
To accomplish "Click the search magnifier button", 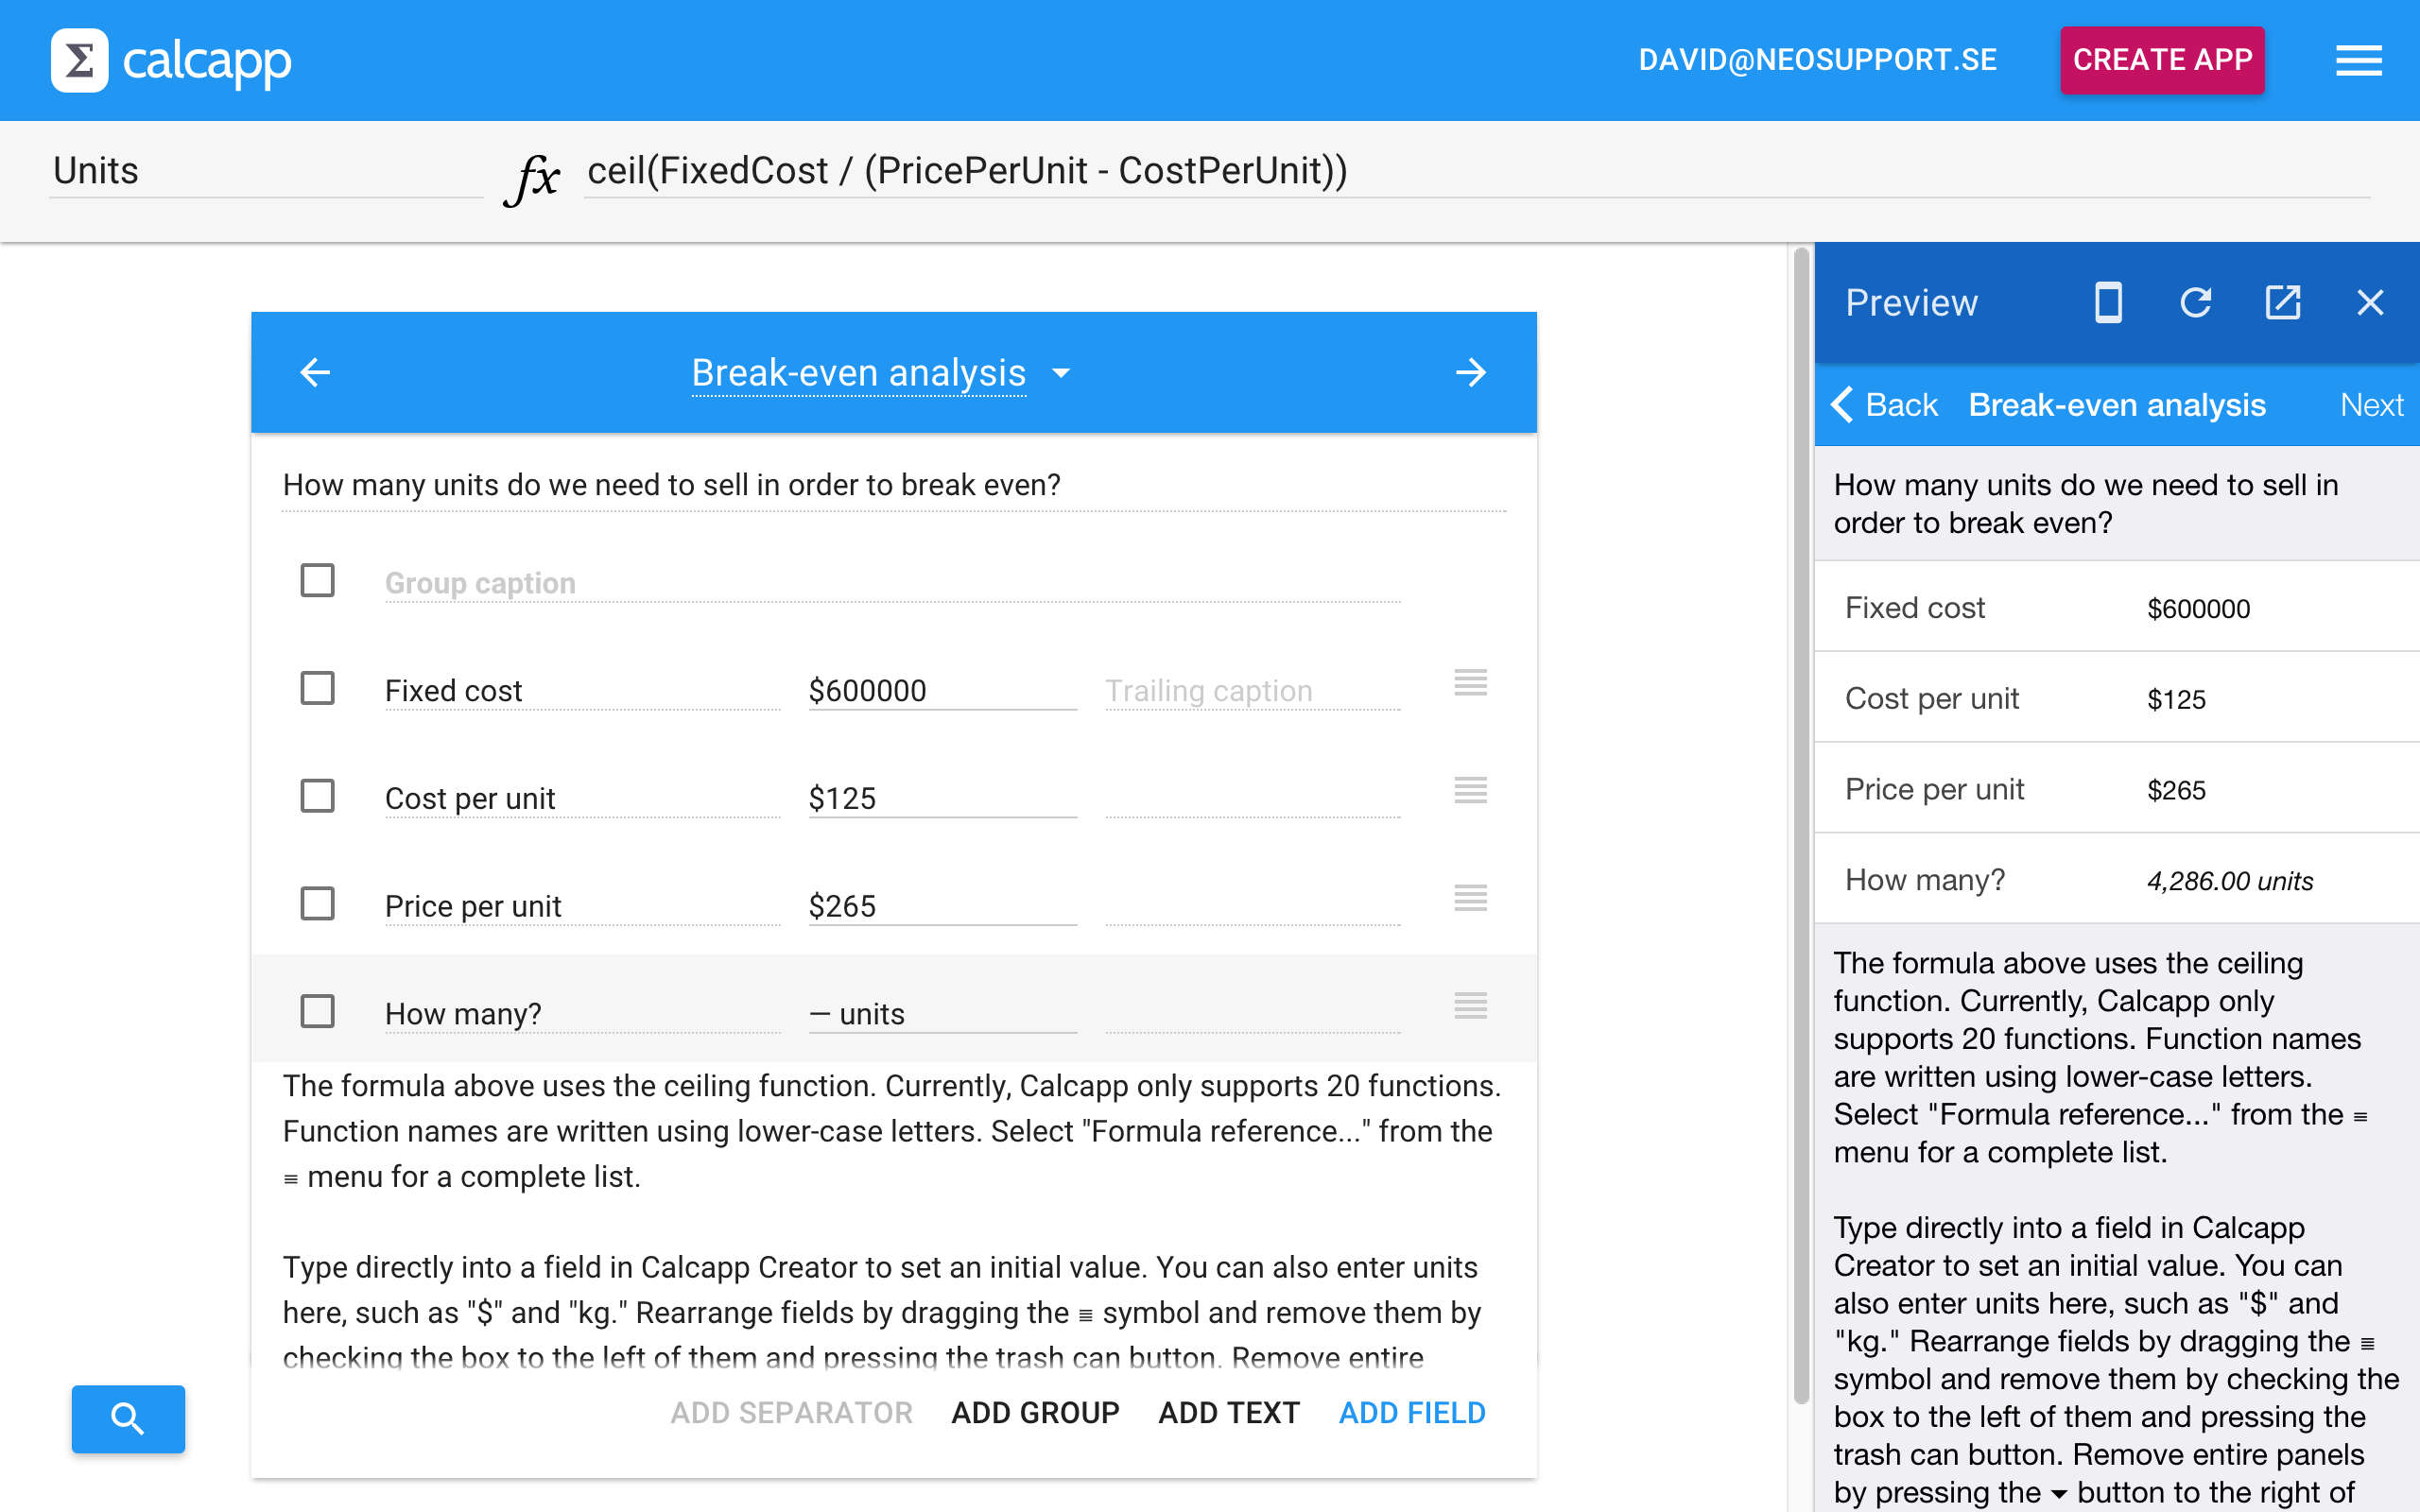I will (x=128, y=1418).
